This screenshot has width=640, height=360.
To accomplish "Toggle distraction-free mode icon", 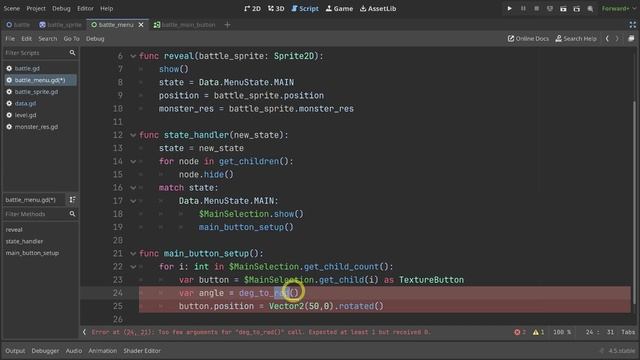I will 633,25.
